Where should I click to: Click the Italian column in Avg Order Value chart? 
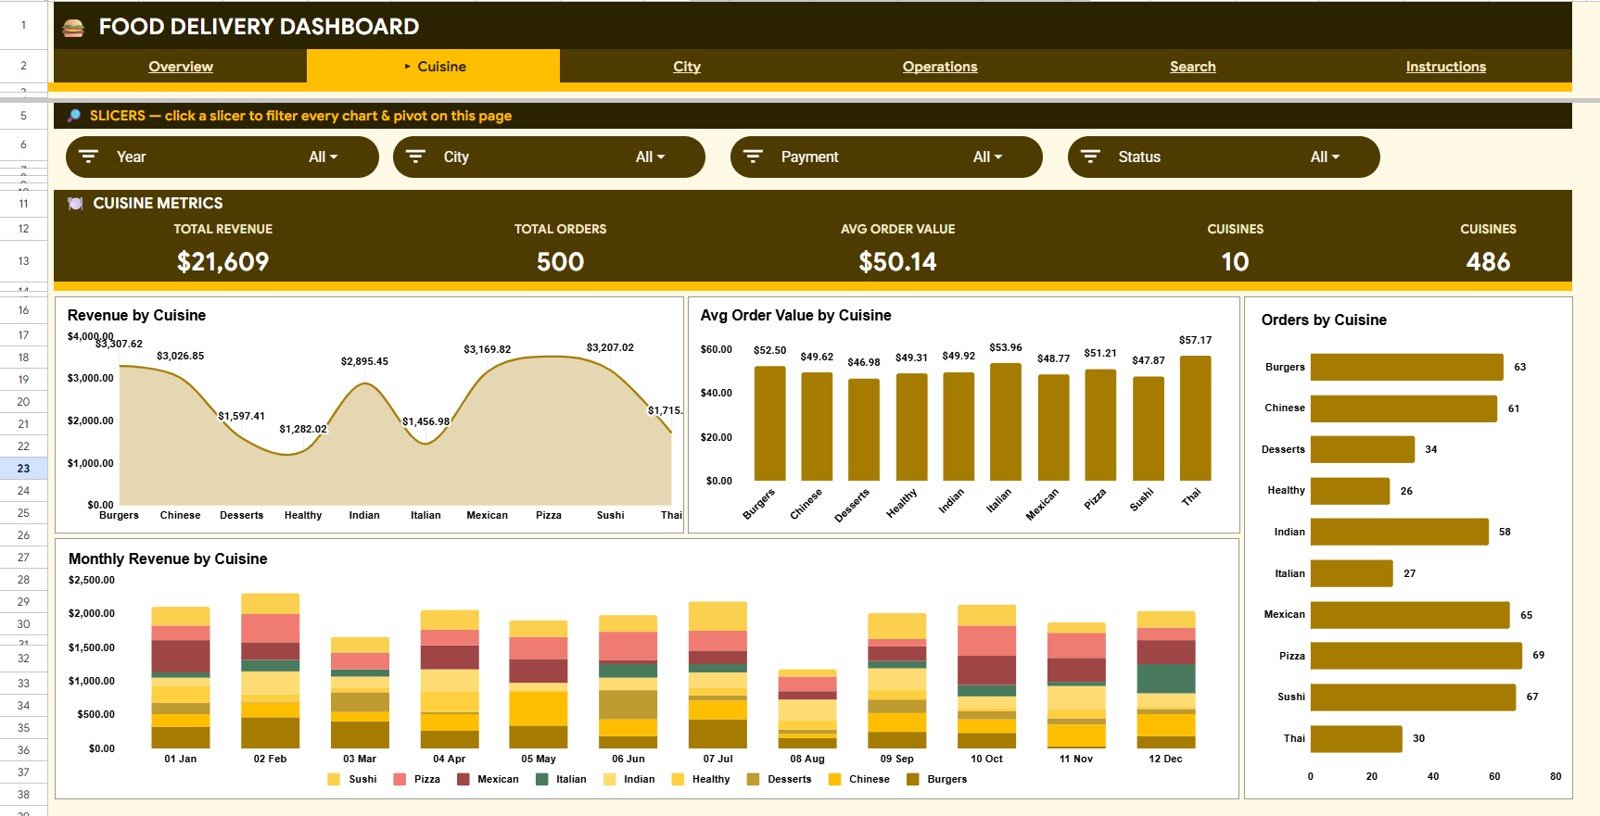[x=1005, y=422]
